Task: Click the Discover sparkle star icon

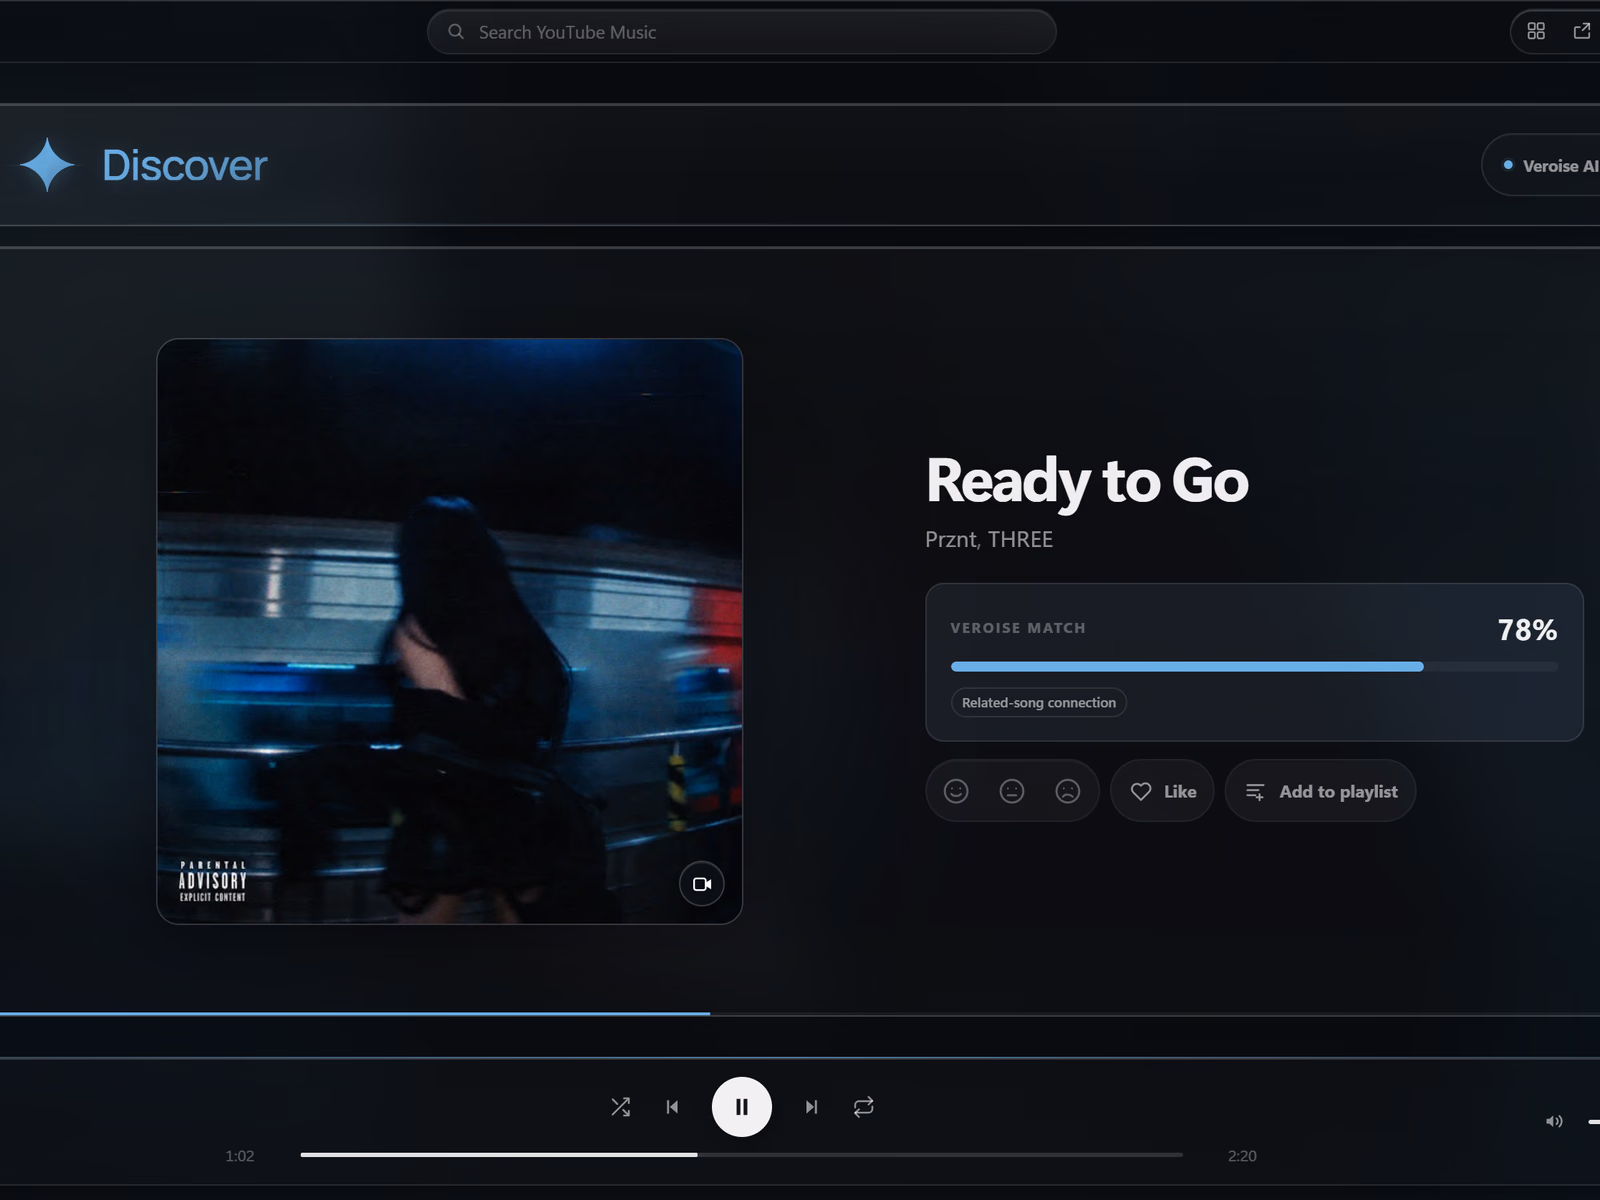Action: [x=47, y=165]
